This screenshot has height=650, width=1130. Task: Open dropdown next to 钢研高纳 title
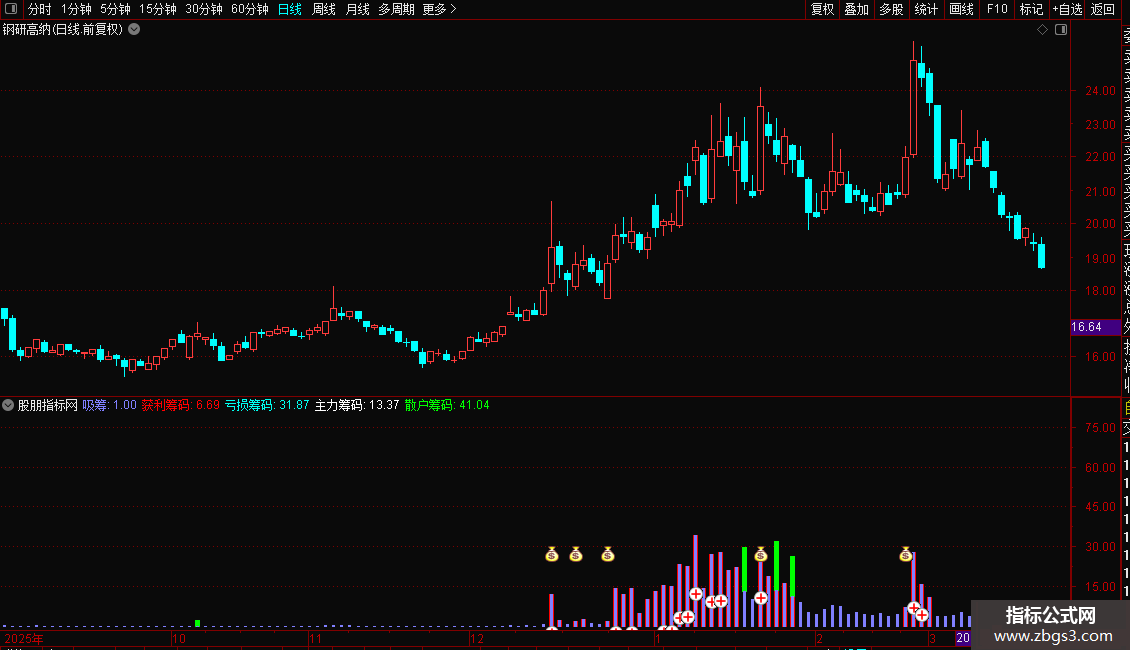(134, 30)
